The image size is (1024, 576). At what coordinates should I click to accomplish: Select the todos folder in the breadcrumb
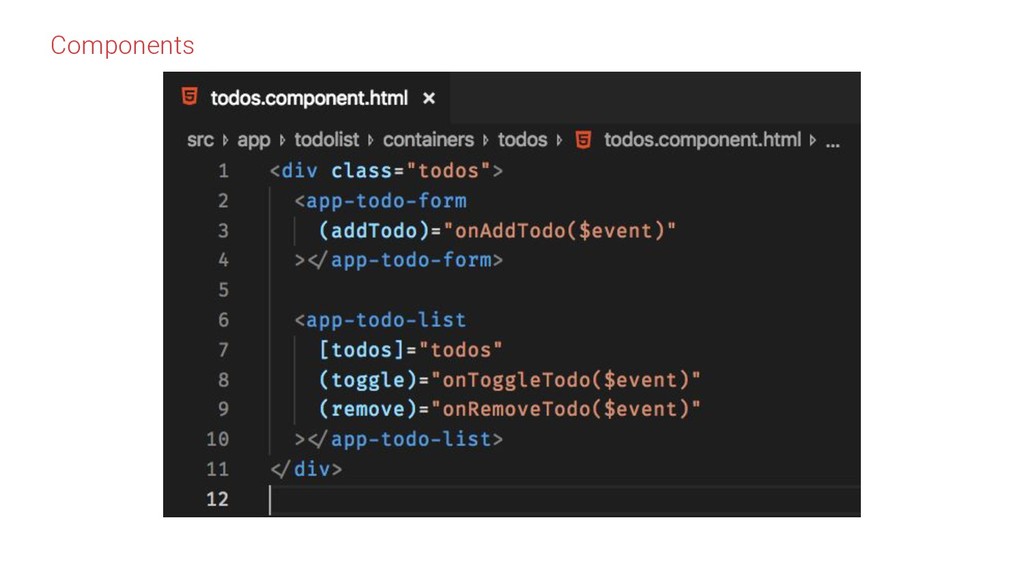pos(522,140)
